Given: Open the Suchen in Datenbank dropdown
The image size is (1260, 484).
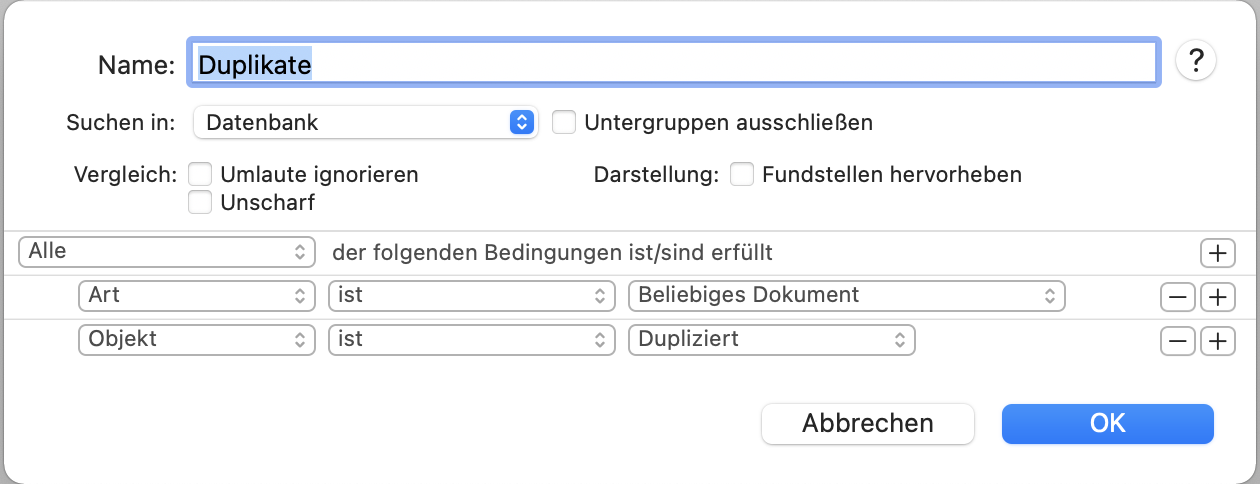Looking at the screenshot, I should [x=365, y=122].
